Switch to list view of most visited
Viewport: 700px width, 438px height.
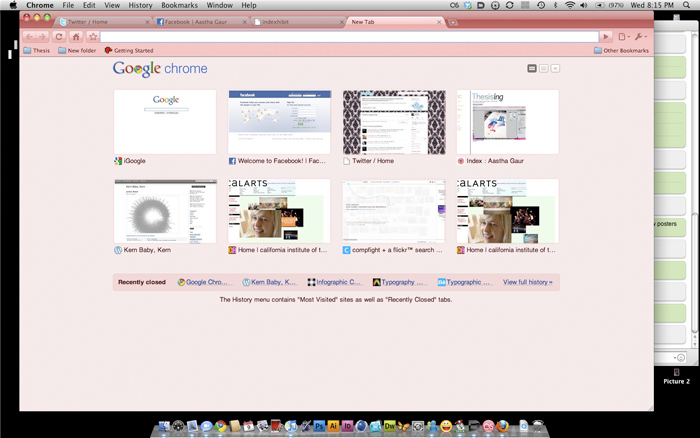tap(543, 68)
